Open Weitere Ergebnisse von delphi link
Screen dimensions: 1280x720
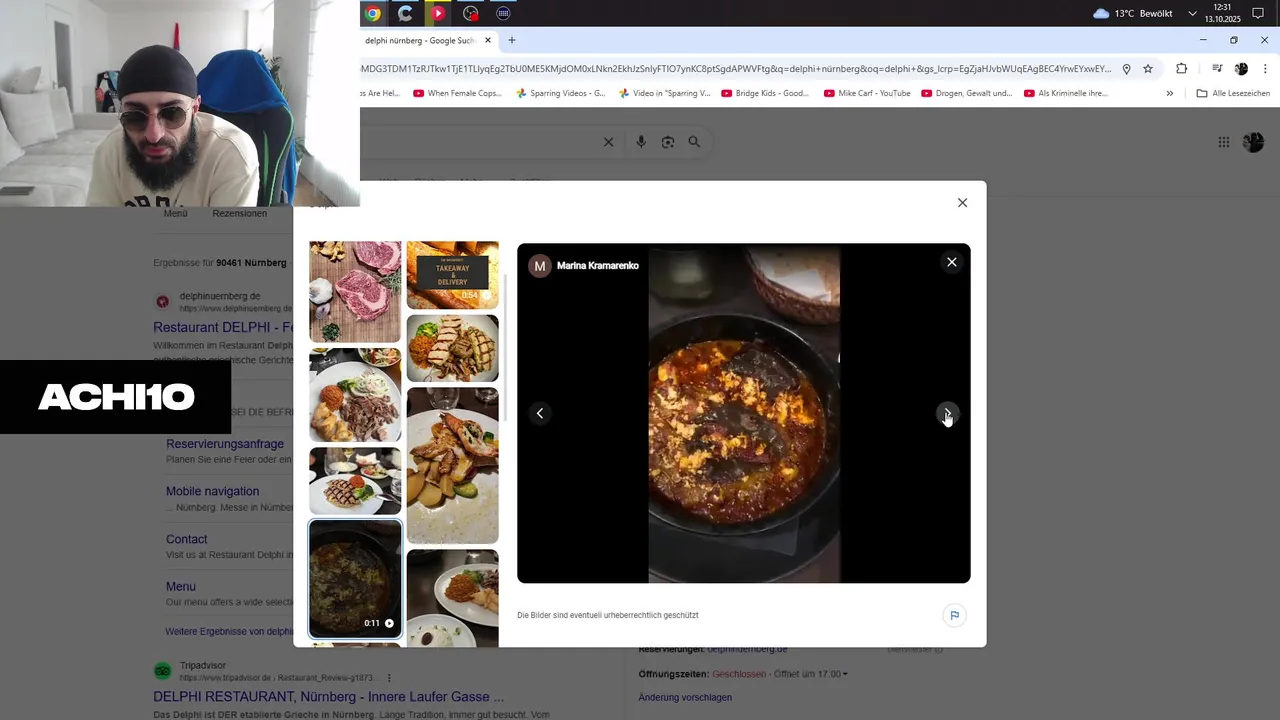[x=229, y=631]
